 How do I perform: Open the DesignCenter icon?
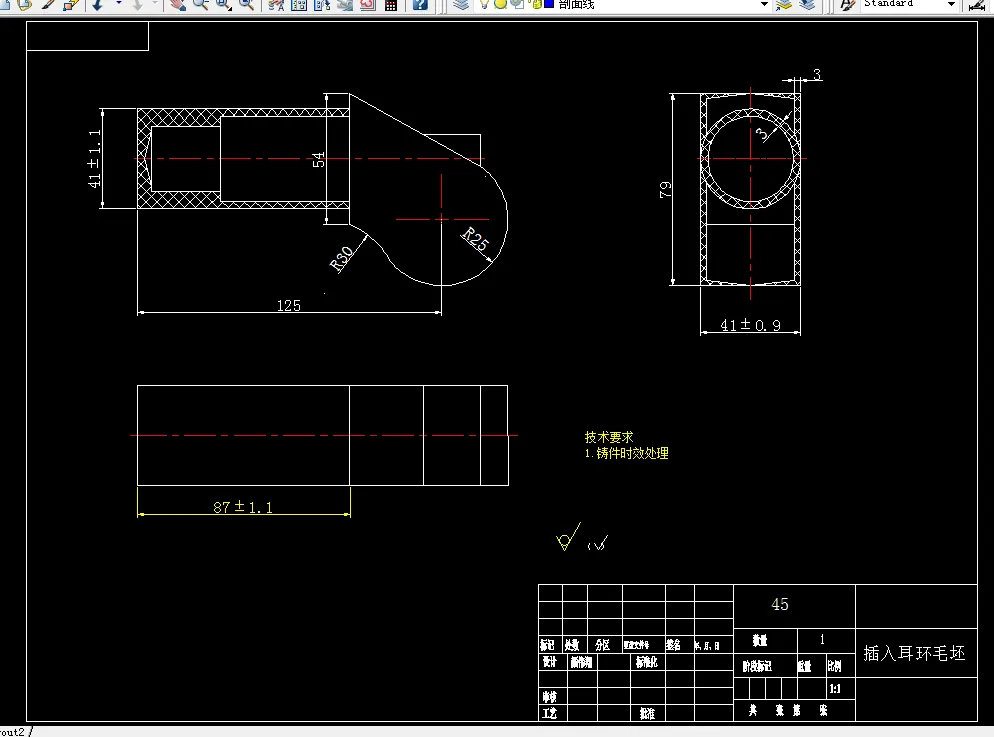(x=299, y=4)
